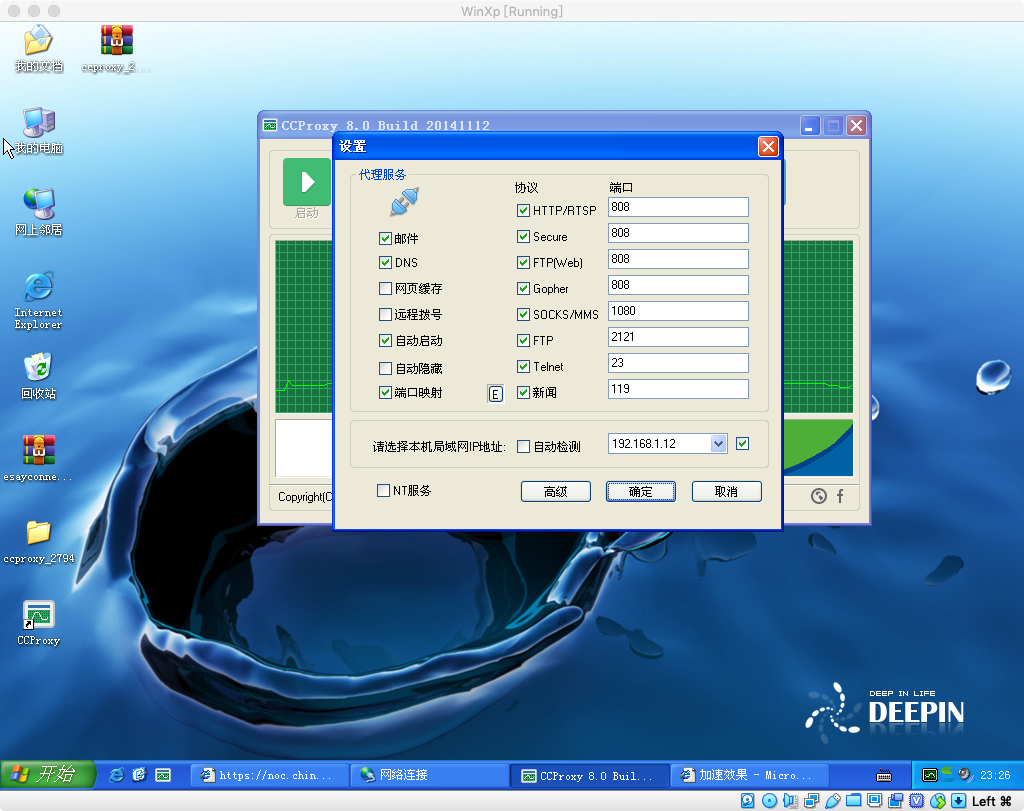
Task: Click the easyconnect archive icon on the desktop
Action: (38, 451)
